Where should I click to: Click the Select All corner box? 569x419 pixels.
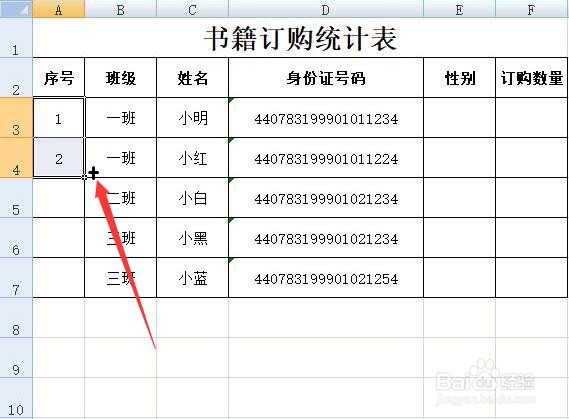coord(16,9)
